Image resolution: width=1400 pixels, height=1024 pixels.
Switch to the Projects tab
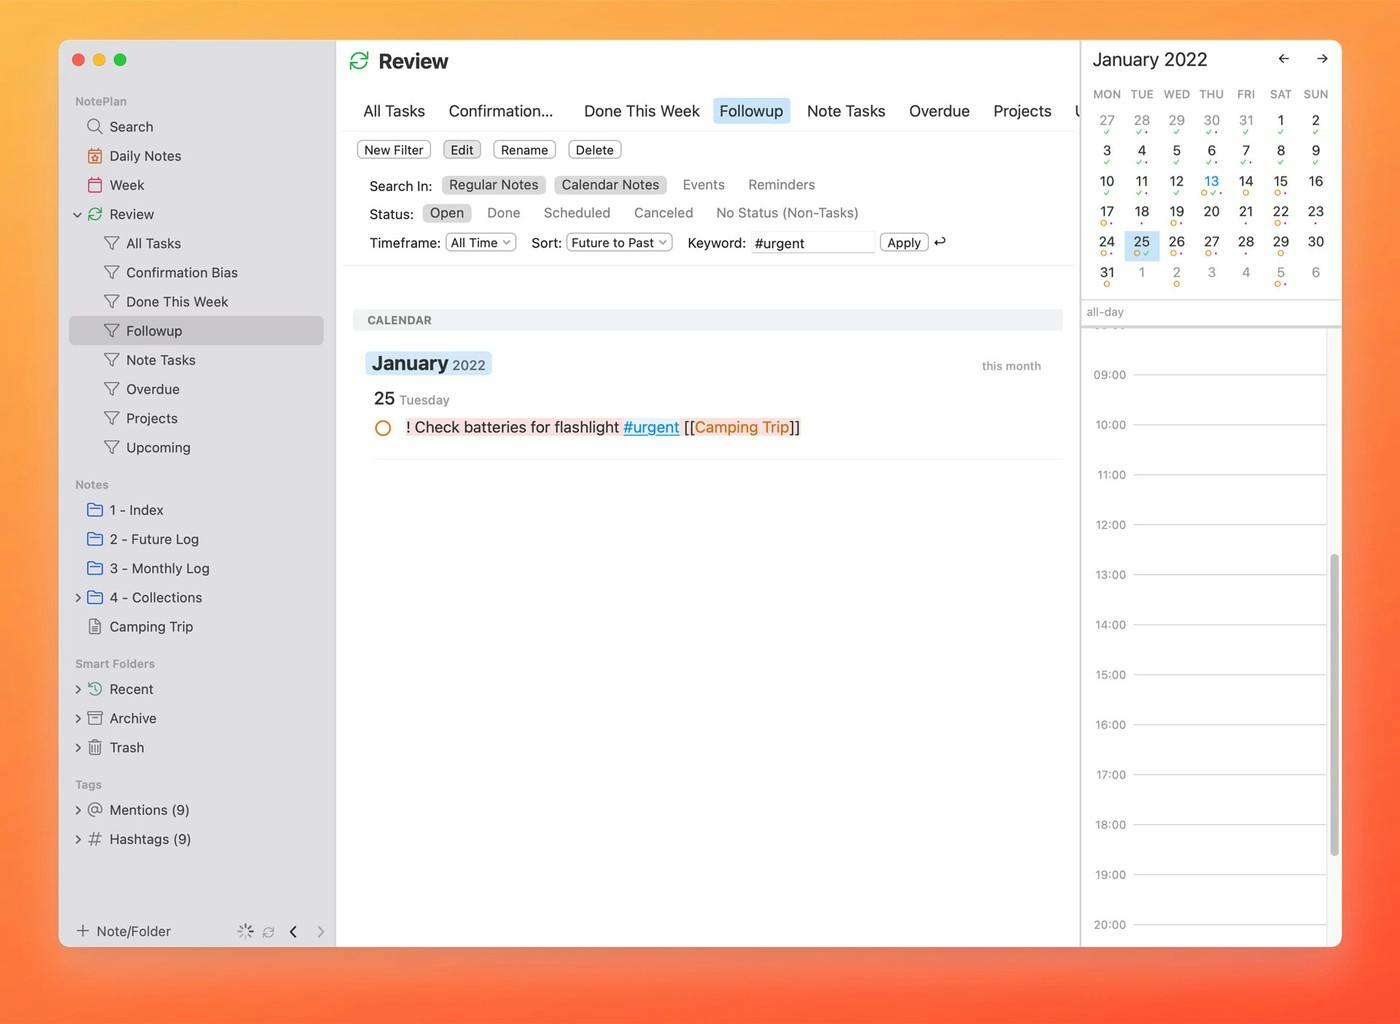pyautogui.click(x=1022, y=111)
